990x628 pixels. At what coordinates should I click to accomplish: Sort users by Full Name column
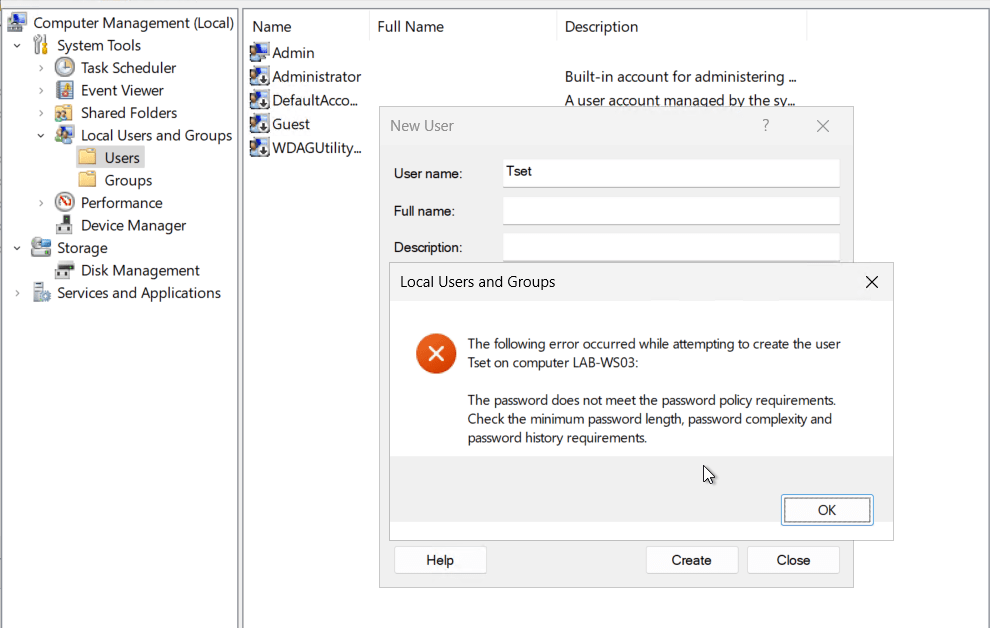410,27
